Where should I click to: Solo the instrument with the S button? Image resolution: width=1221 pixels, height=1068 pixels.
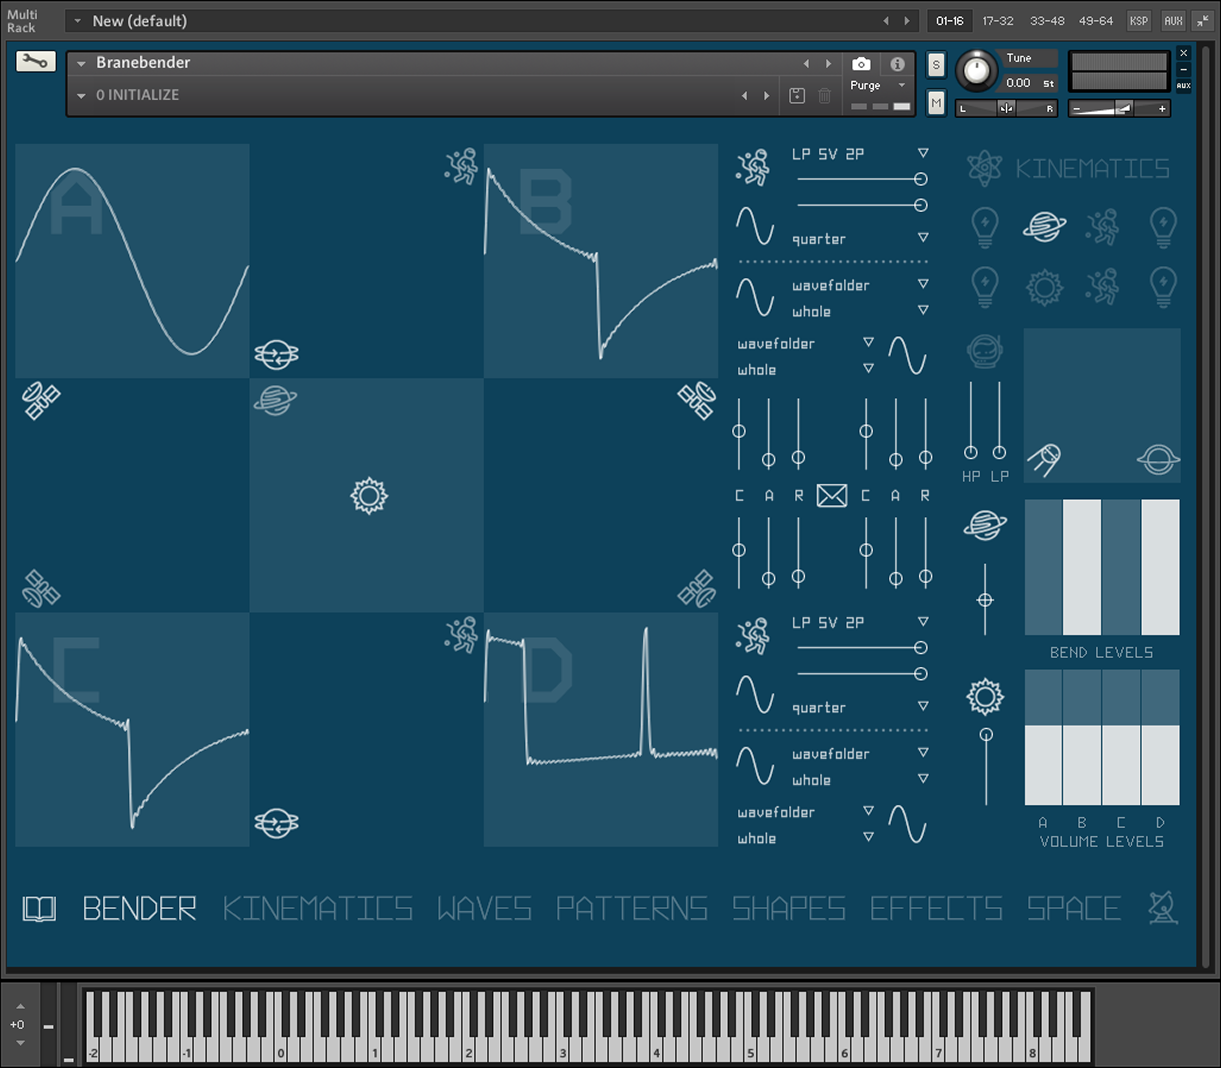[936, 65]
